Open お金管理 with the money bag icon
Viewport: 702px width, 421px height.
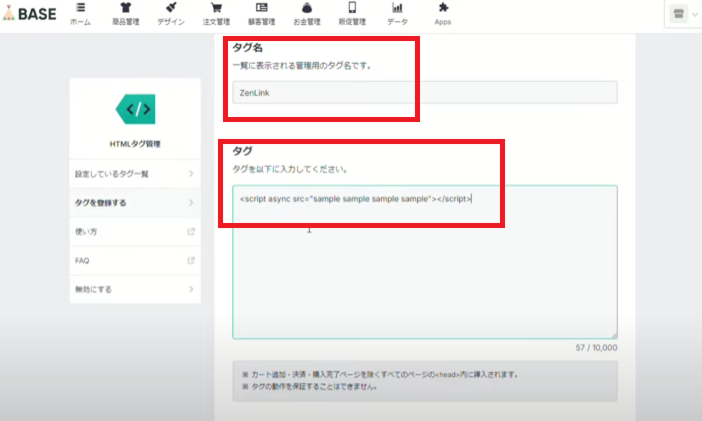pyautogui.click(x=308, y=10)
